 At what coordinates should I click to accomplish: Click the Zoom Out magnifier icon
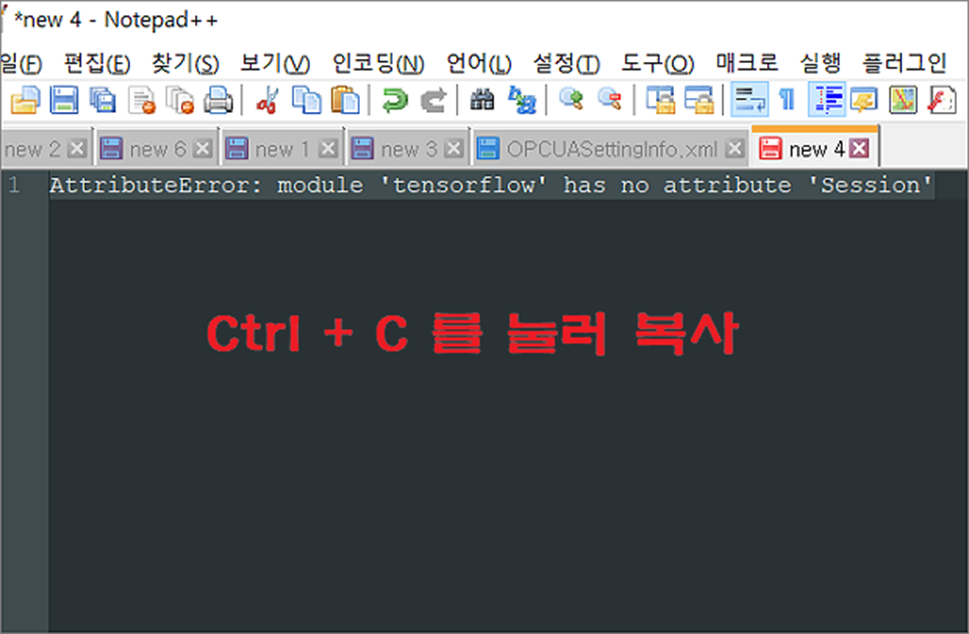[x=609, y=99]
